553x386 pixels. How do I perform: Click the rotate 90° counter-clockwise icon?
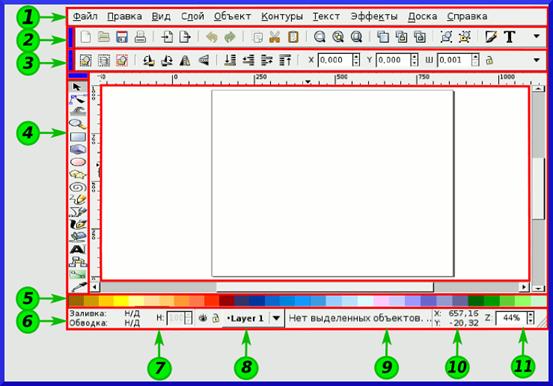[x=148, y=60]
